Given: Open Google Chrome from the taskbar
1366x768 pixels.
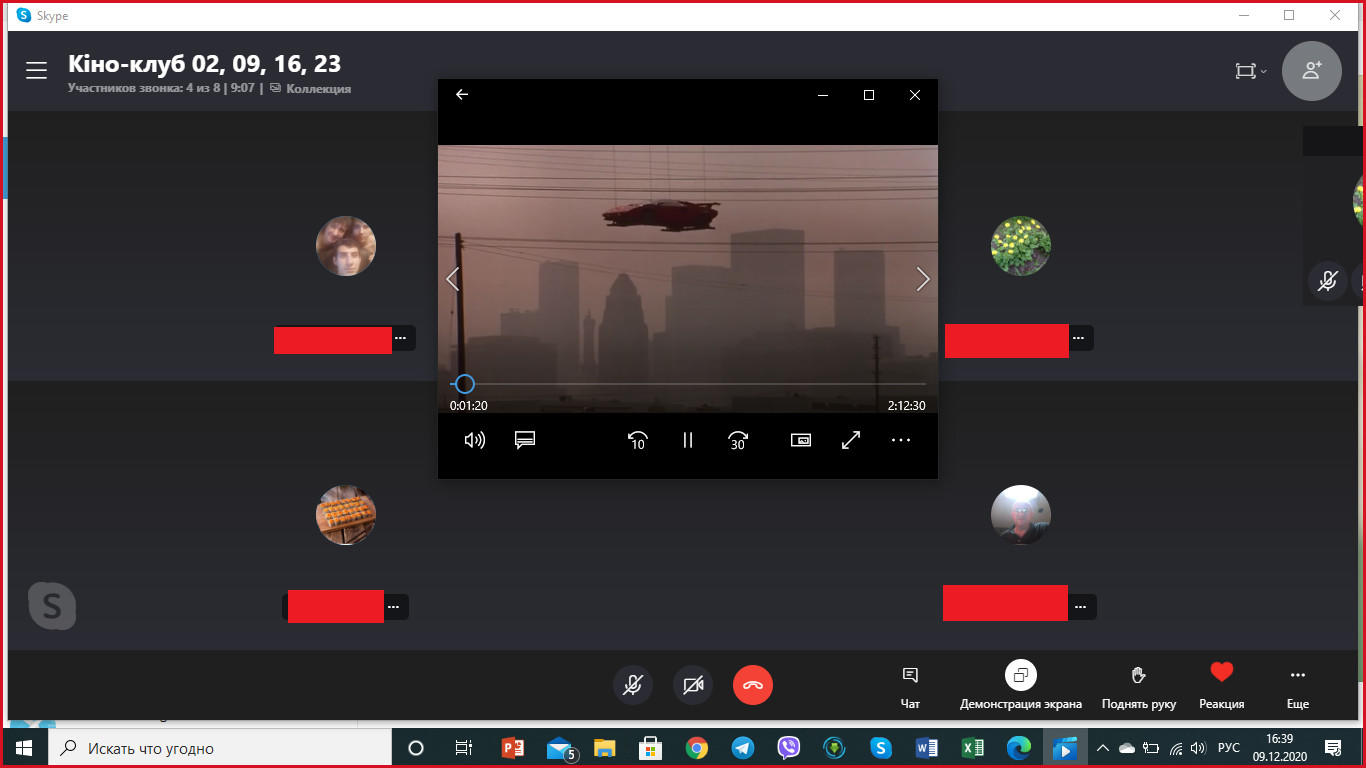Looking at the screenshot, I should pos(697,748).
